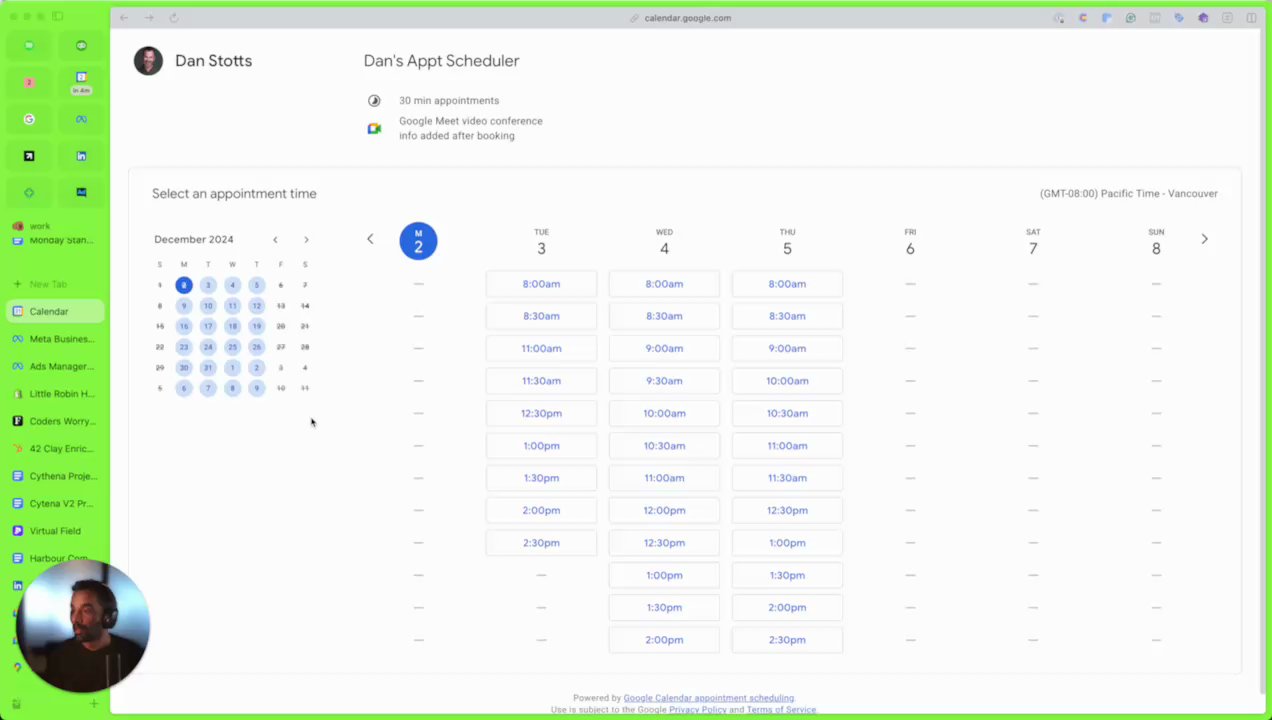This screenshot has height=720, width=1272.
Task: Click Dan Stotts profile picture
Action: 148,61
